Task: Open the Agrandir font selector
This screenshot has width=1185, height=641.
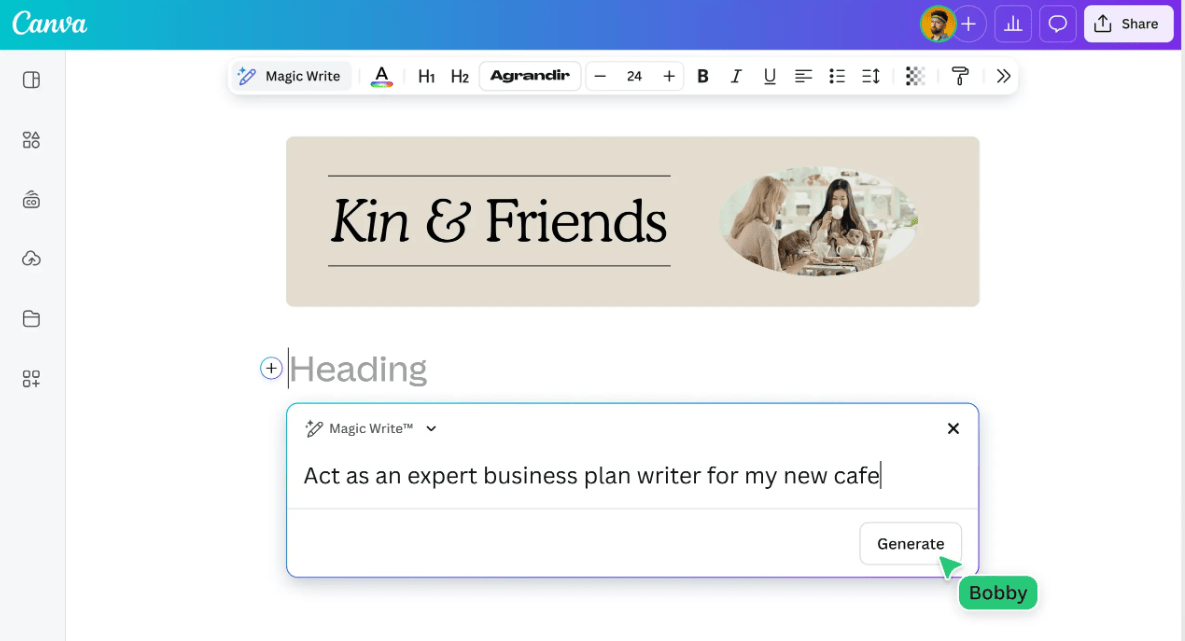Action: (x=530, y=76)
